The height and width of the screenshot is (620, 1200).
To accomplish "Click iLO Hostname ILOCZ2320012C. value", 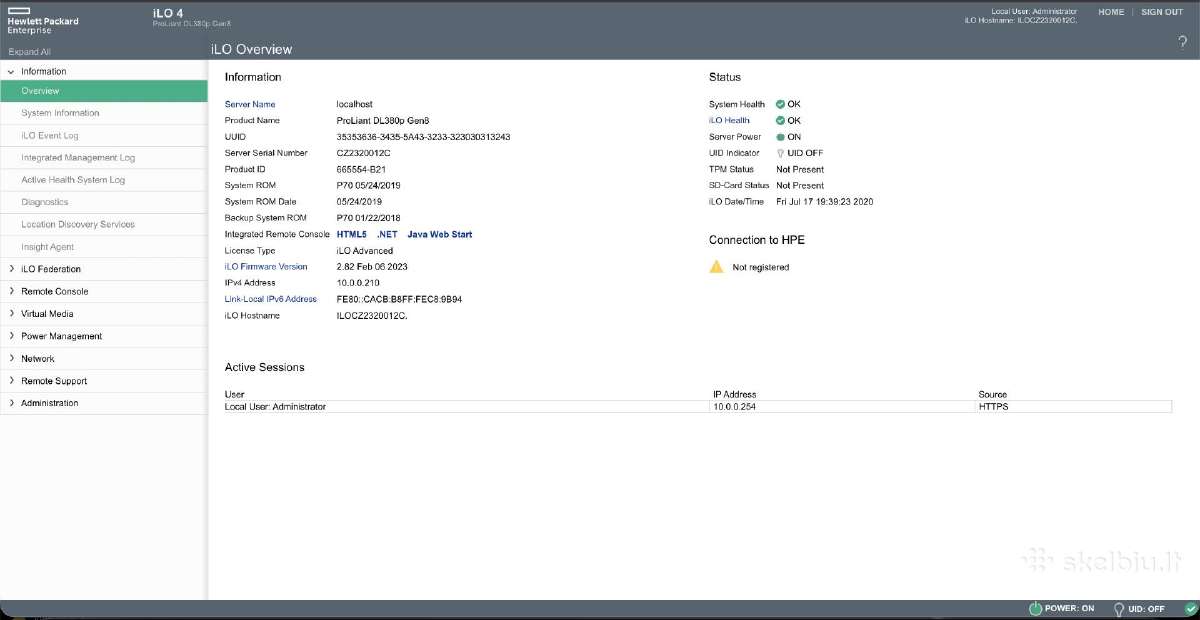I will click(372, 315).
